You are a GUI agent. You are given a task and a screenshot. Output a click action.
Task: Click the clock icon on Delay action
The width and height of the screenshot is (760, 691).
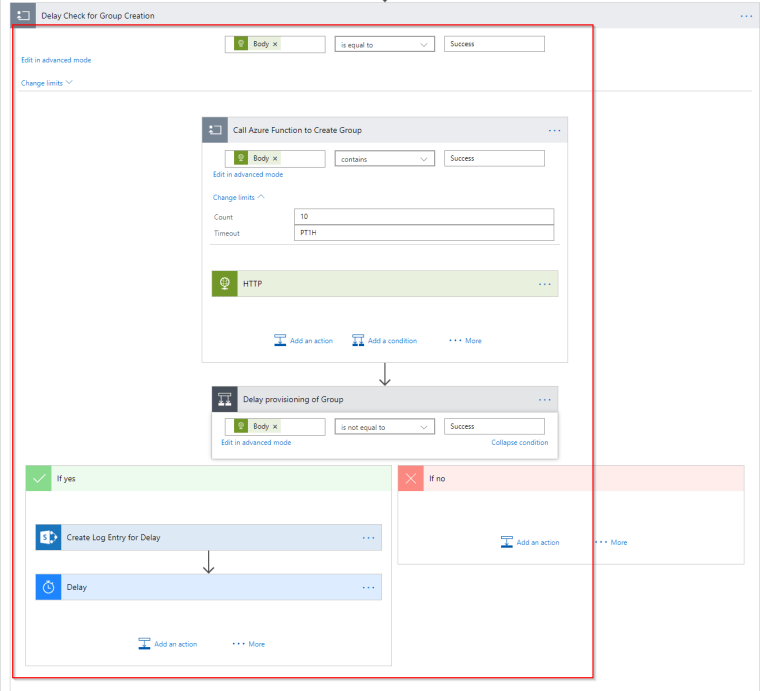coord(48,587)
